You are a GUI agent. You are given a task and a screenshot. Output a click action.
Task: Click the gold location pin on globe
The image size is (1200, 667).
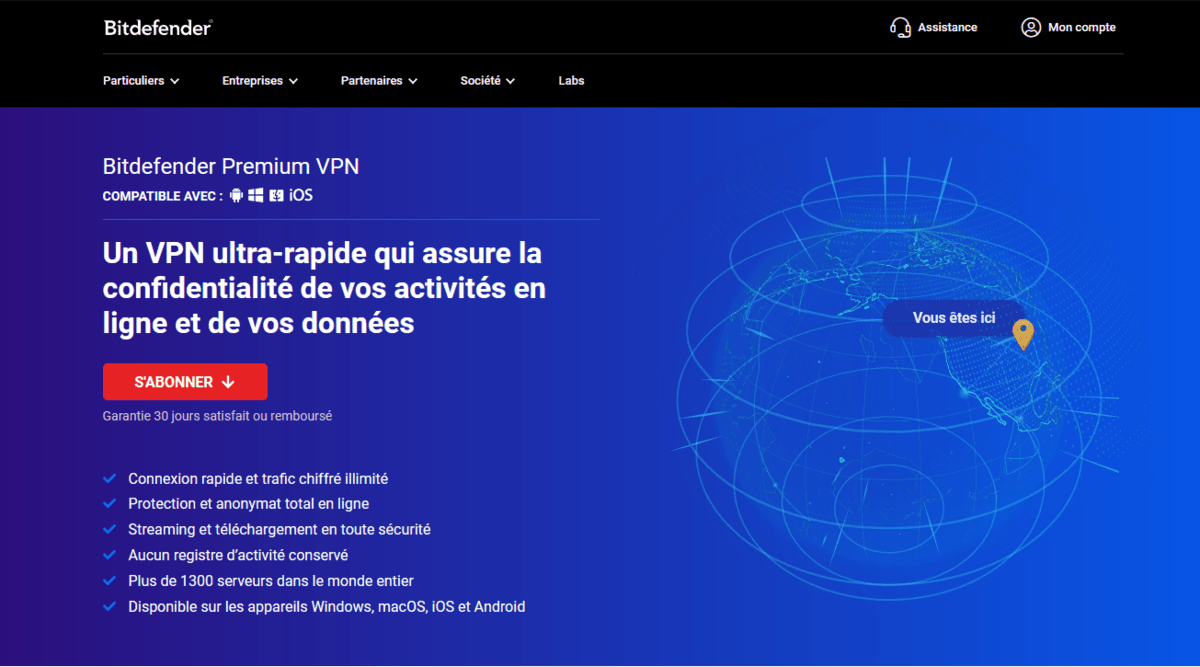pyautogui.click(x=1022, y=335)
